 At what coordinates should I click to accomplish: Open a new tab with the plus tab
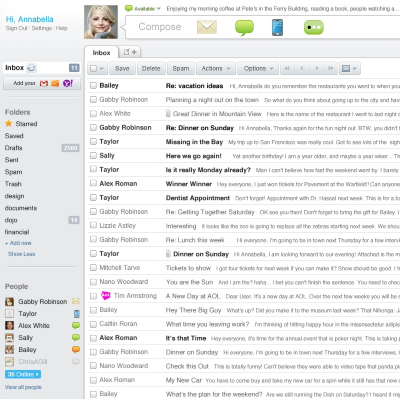(130, 52)
